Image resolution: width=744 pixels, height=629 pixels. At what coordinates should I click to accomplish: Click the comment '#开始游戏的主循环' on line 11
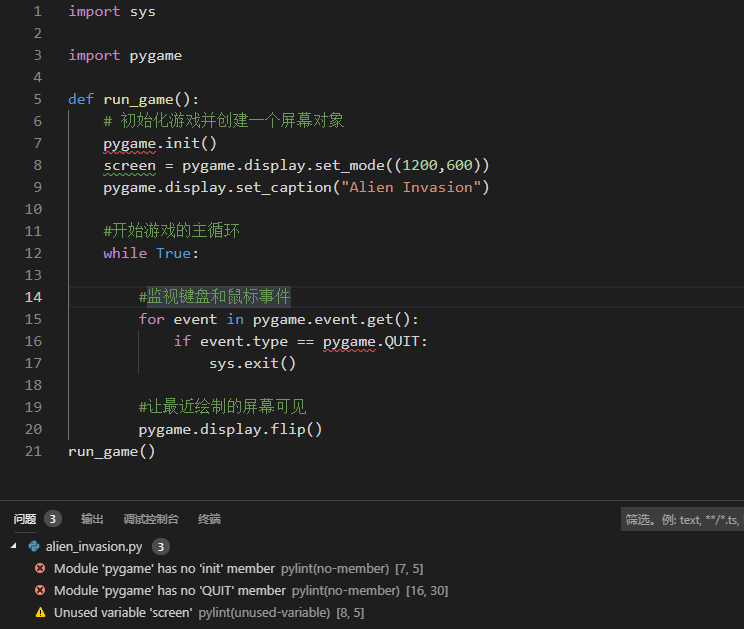pos(171,231)
